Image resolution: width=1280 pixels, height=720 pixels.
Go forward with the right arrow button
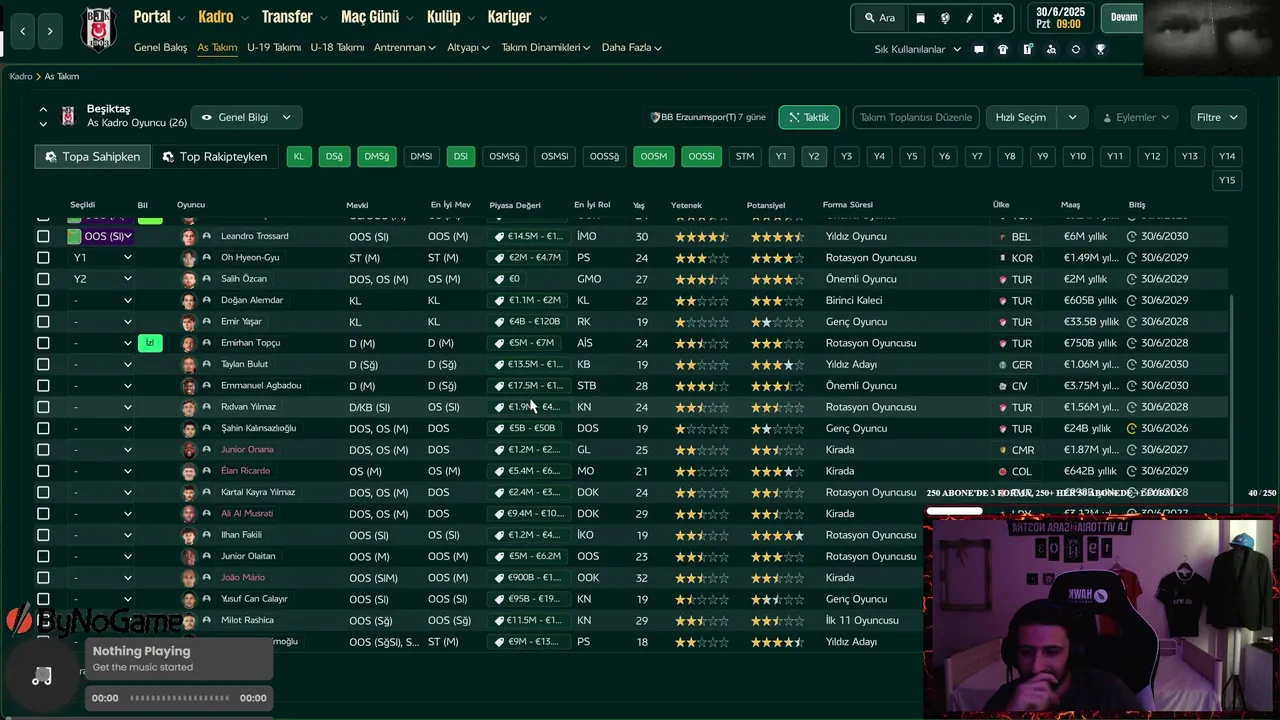(50, 31)
